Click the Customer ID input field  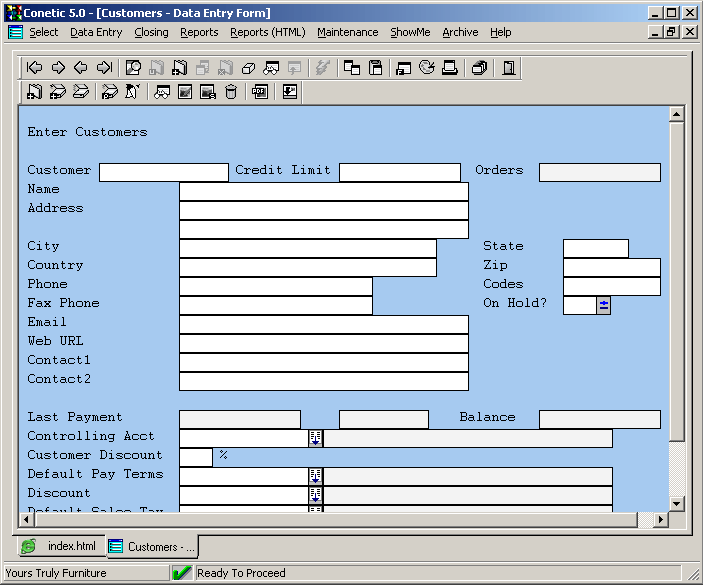click(x=164, y=172)
